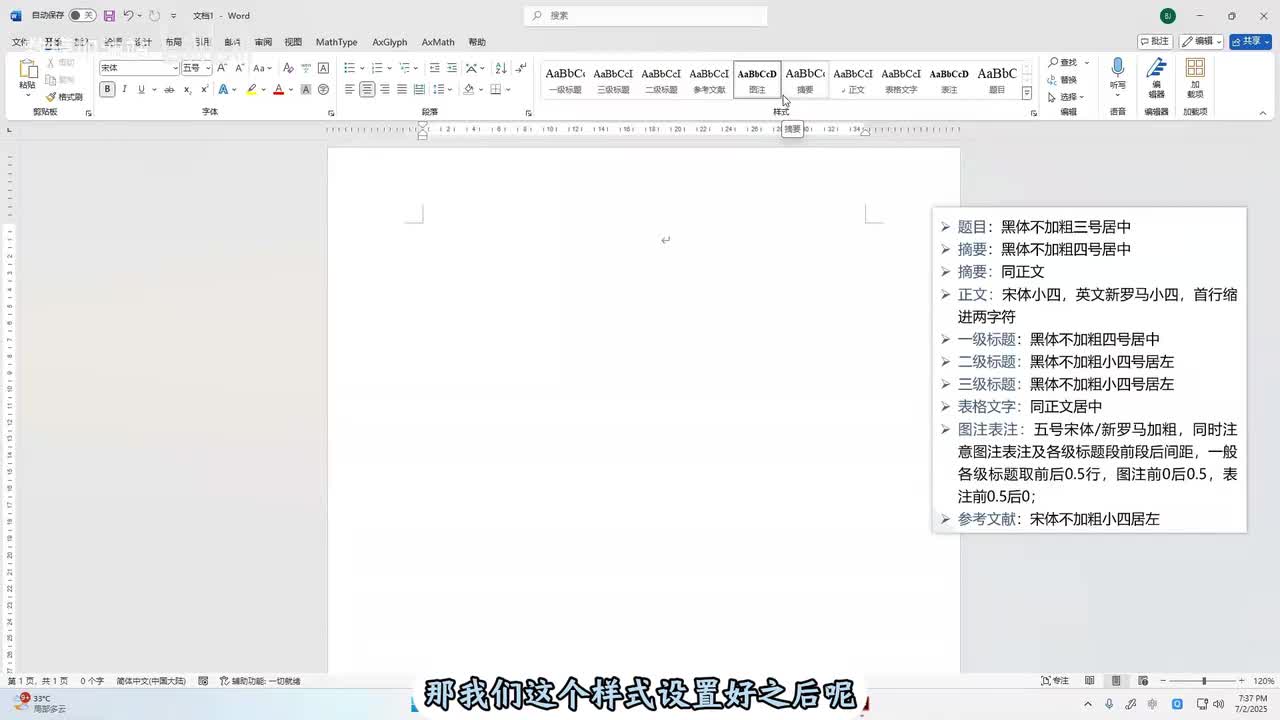Open the 帮助 (Help) tab

coord(477,42)
